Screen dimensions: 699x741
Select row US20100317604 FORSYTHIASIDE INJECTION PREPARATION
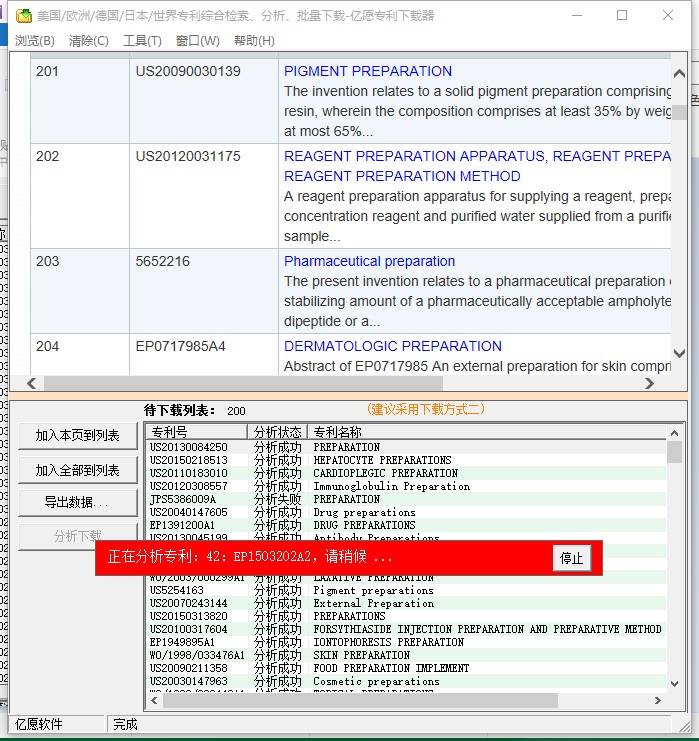coord(406,629)
